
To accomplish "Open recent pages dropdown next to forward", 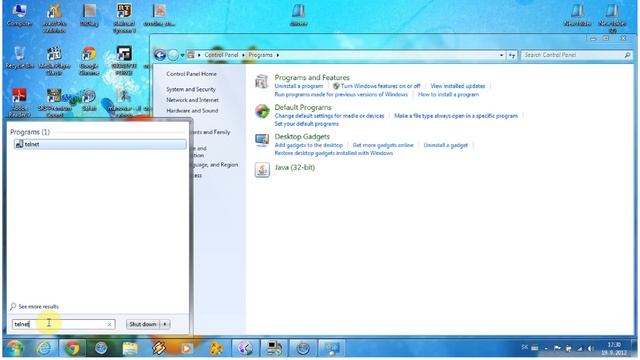I will click(x=182, y=55).
